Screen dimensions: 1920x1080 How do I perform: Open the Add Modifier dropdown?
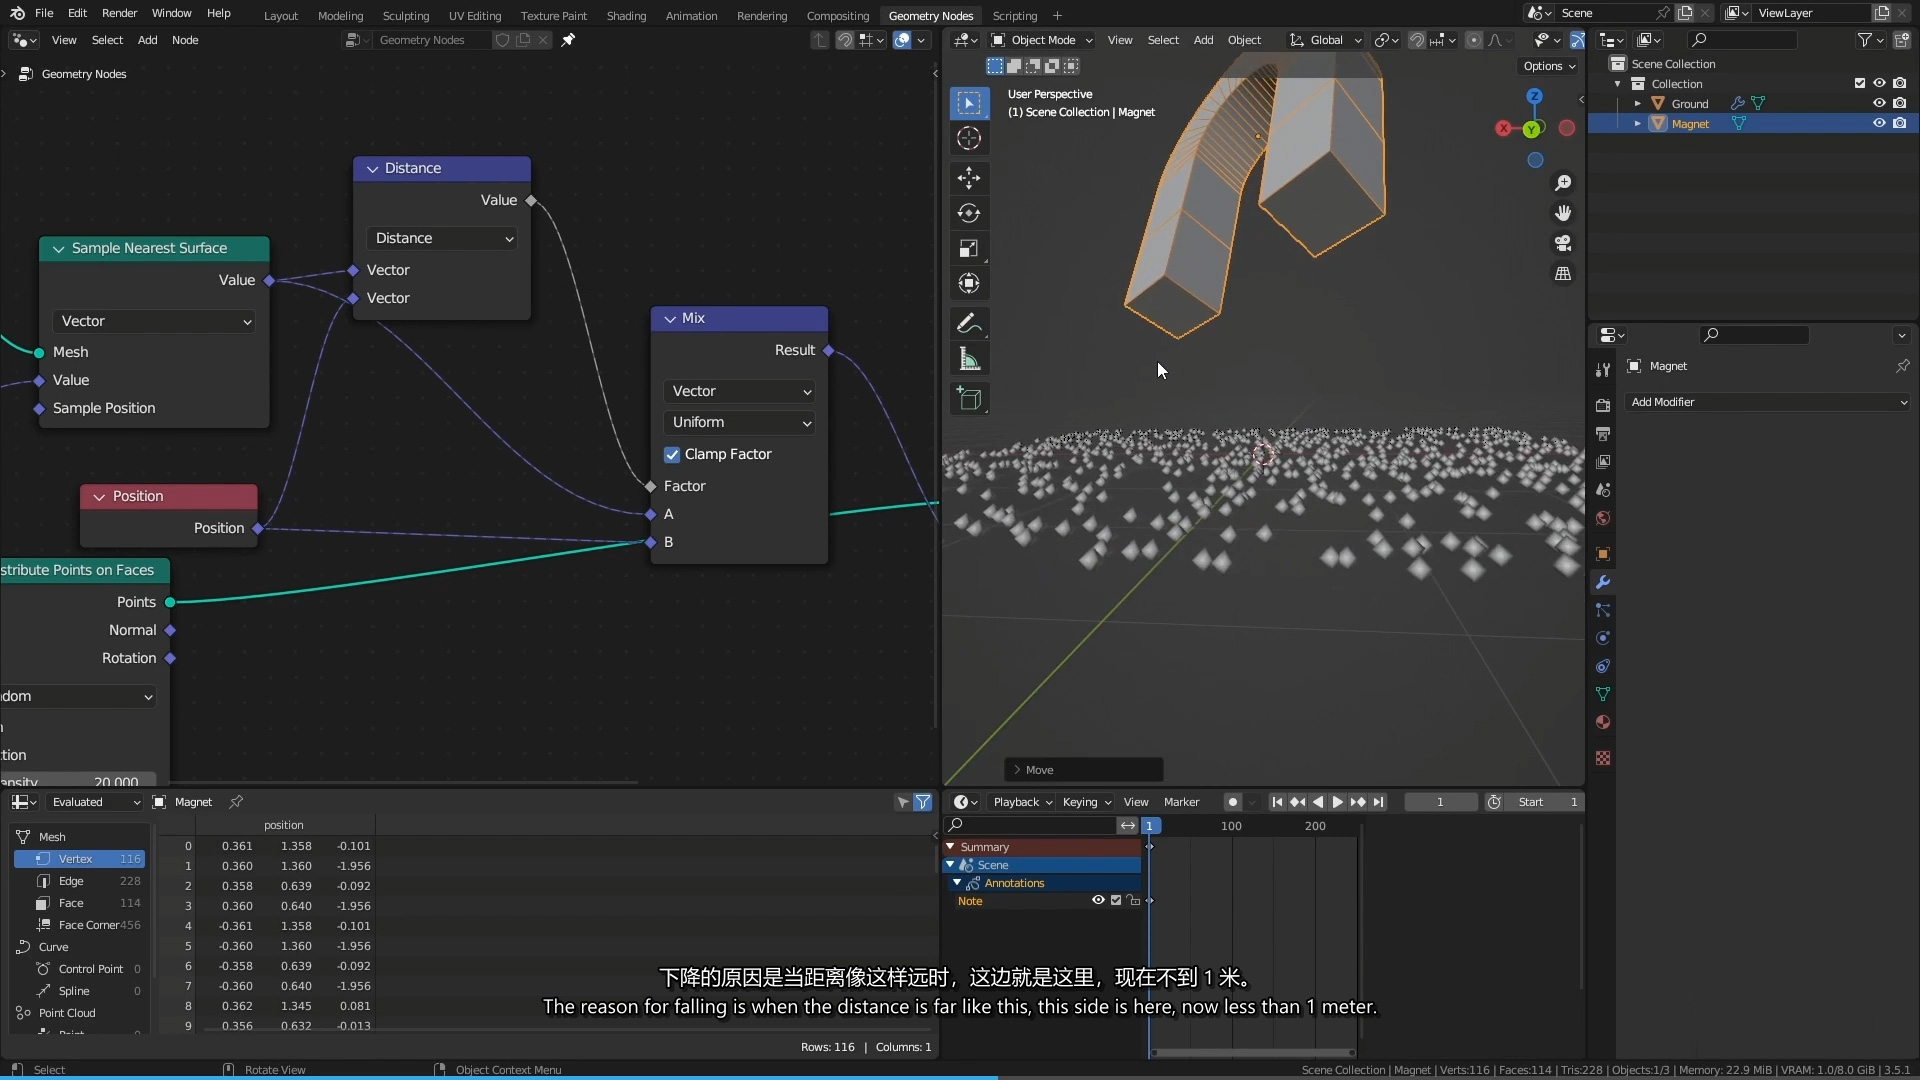[1767, 402]
